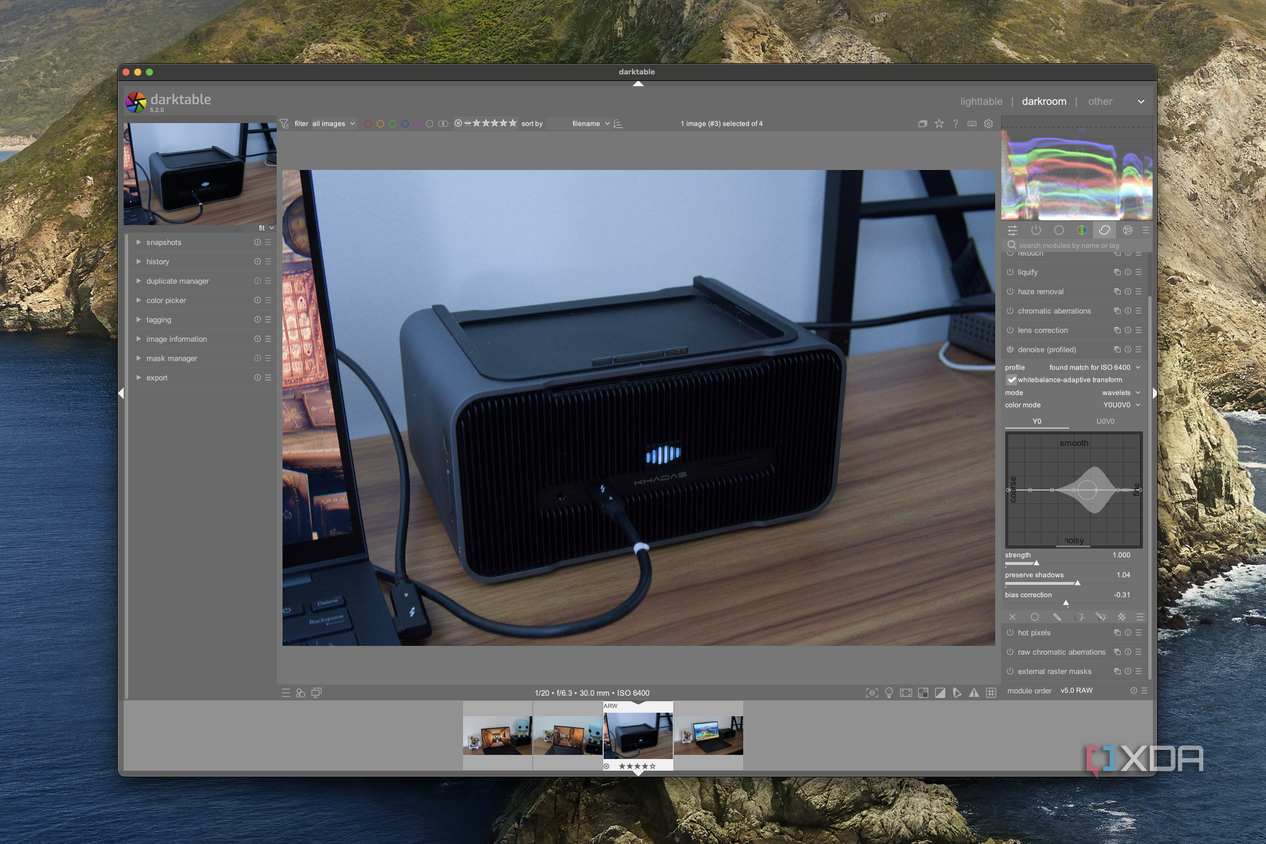
Task: Select the U0V0 curve tab
Action: [1106, 421]
